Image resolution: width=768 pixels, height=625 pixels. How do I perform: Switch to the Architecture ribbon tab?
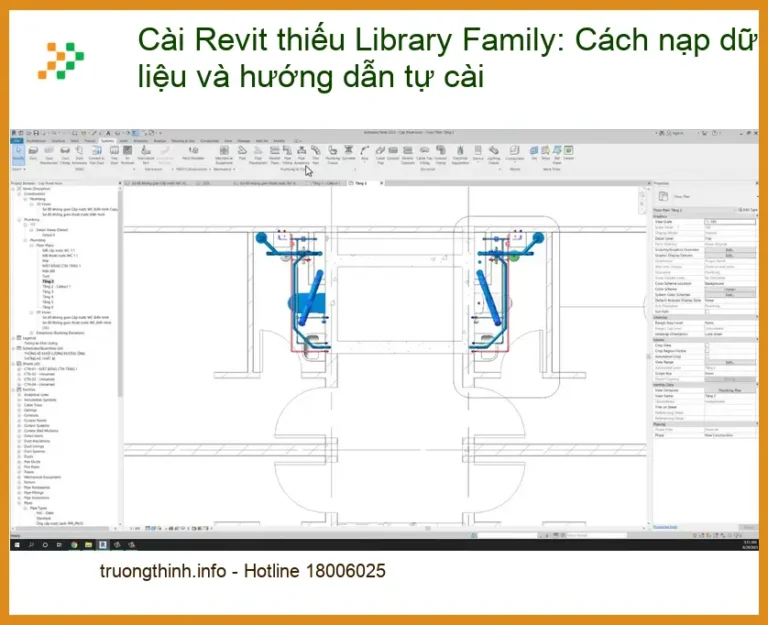(36, 141)
